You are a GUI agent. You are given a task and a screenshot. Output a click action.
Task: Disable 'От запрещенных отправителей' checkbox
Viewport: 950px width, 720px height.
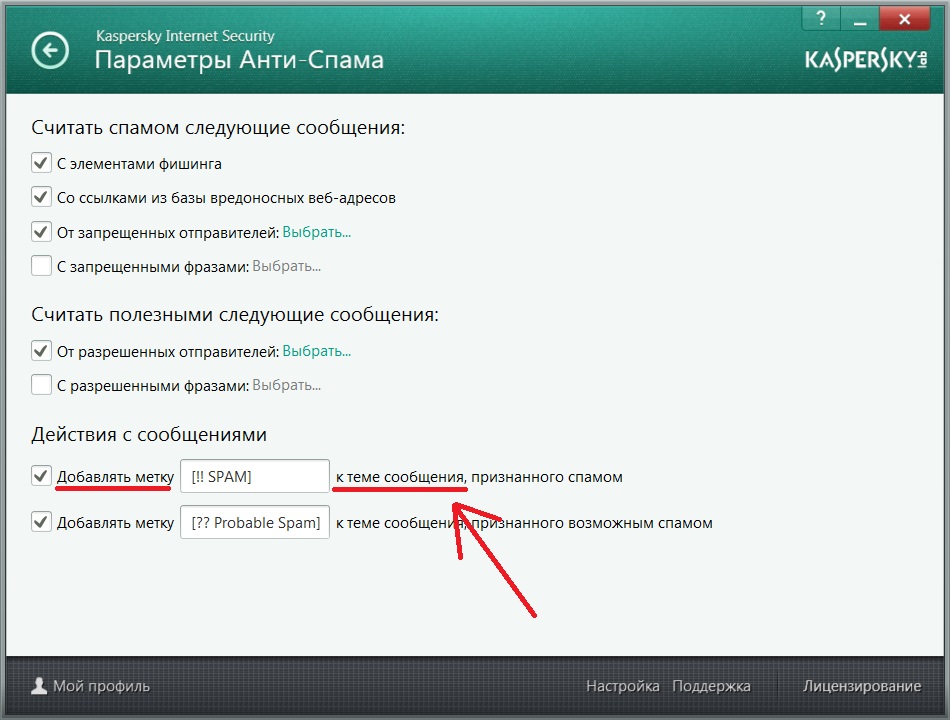tap(41, 232)
